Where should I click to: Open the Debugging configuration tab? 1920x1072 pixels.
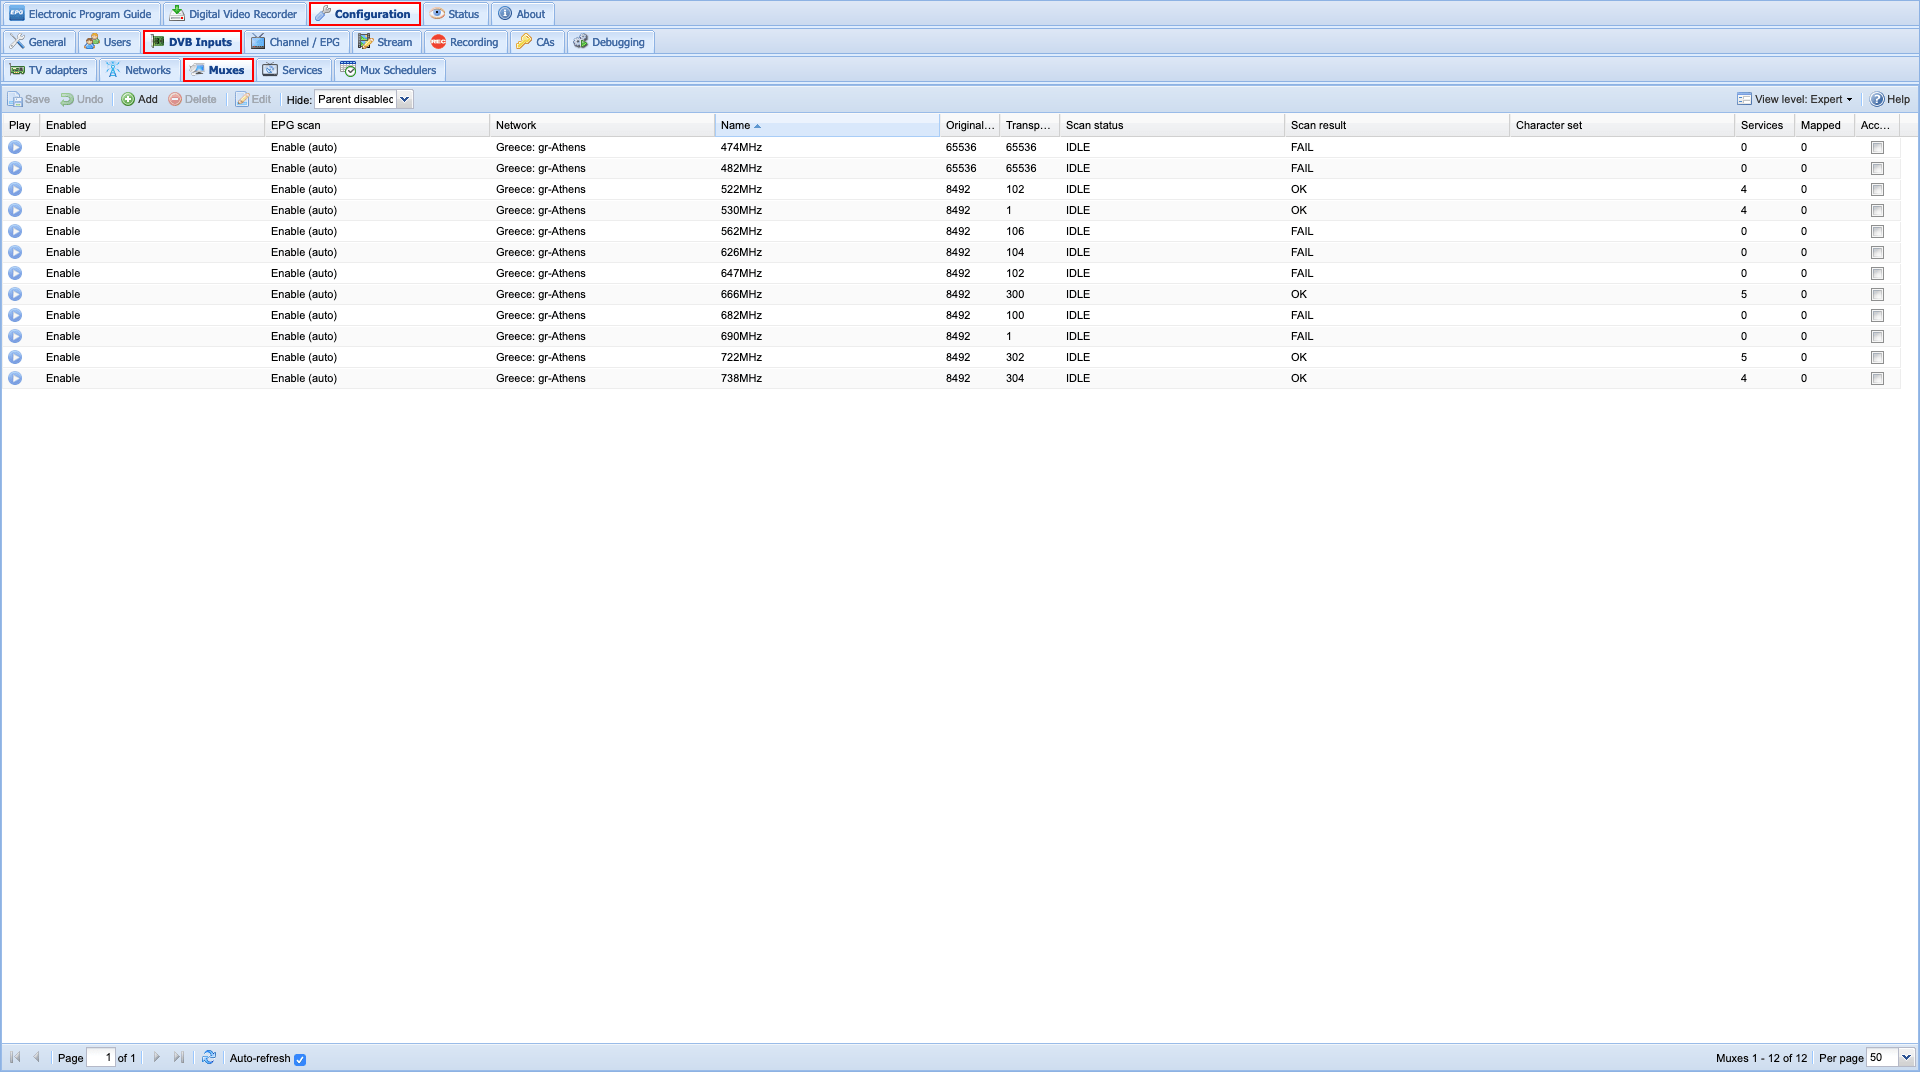(x=609, y=42)
